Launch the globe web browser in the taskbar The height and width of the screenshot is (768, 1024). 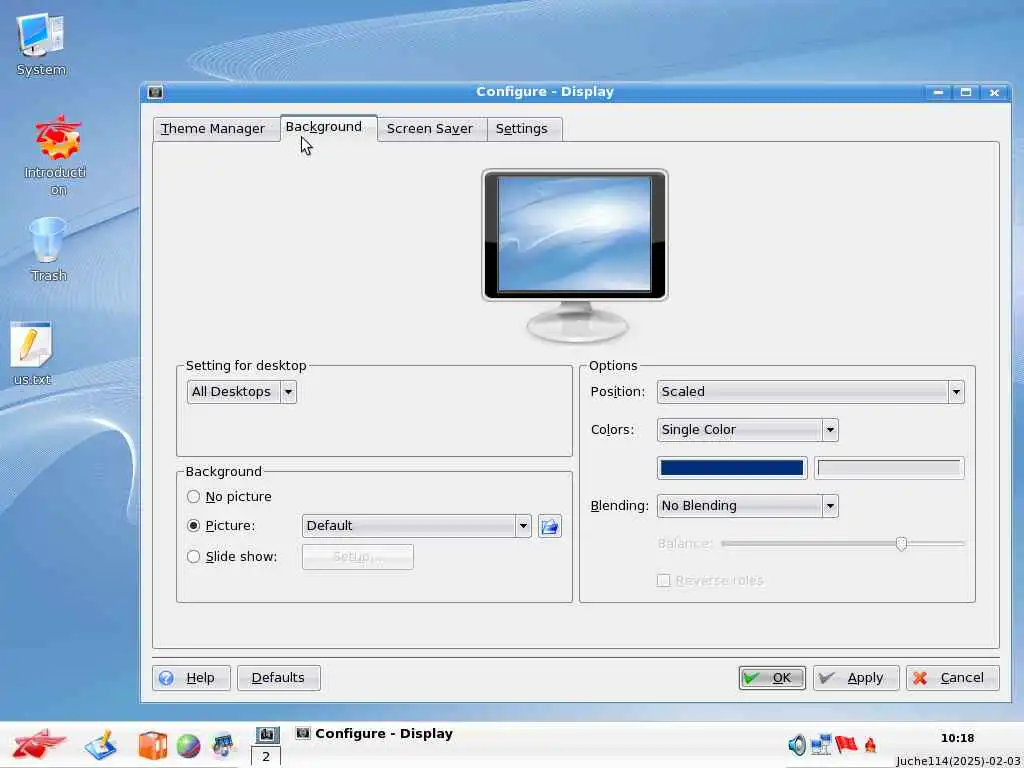(x=188, y=746)
